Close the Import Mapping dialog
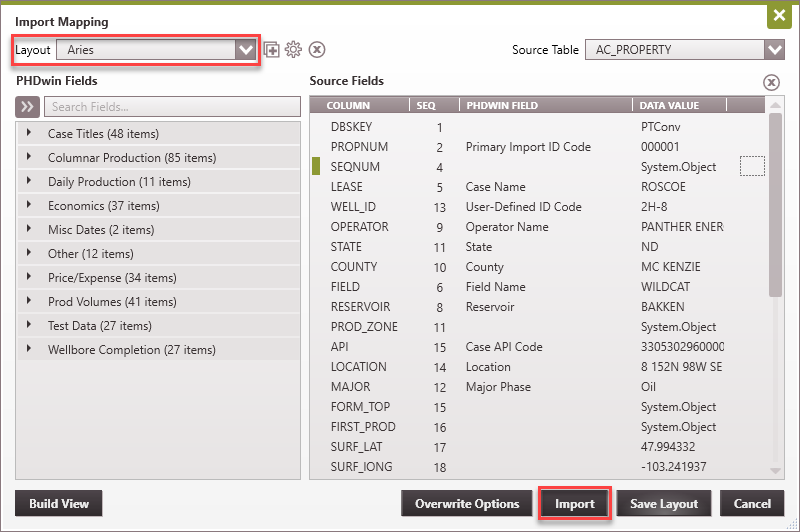 click(779, 15)
